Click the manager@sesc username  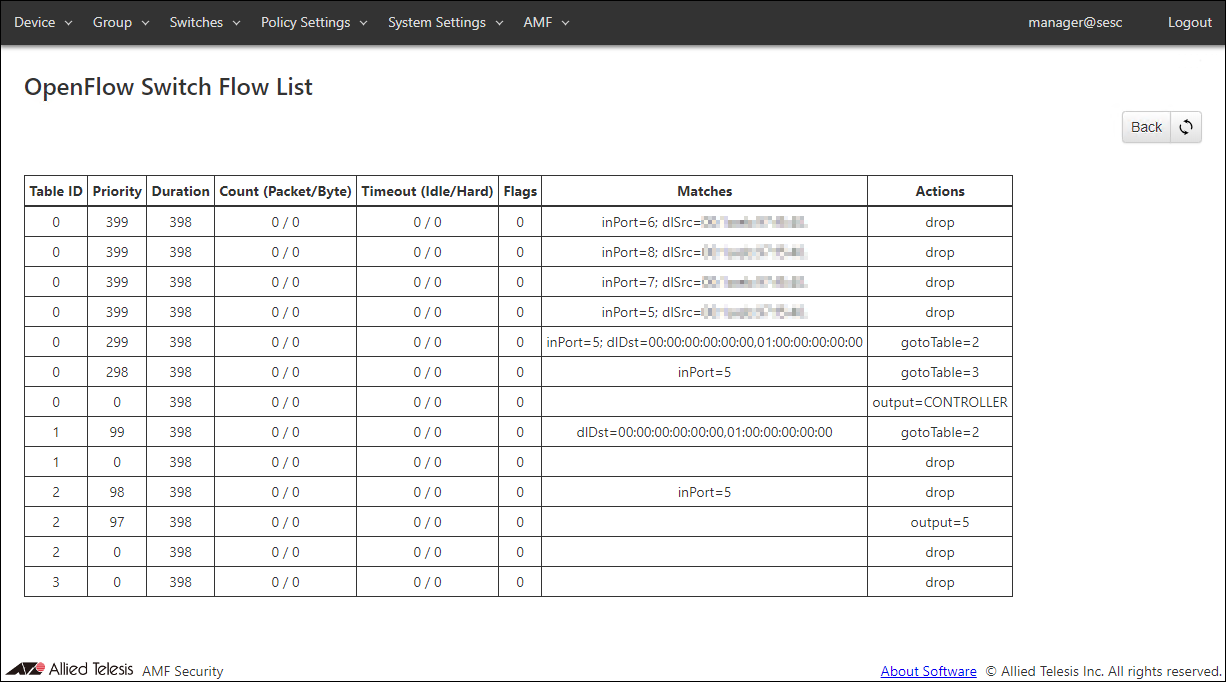[1075, 22]
